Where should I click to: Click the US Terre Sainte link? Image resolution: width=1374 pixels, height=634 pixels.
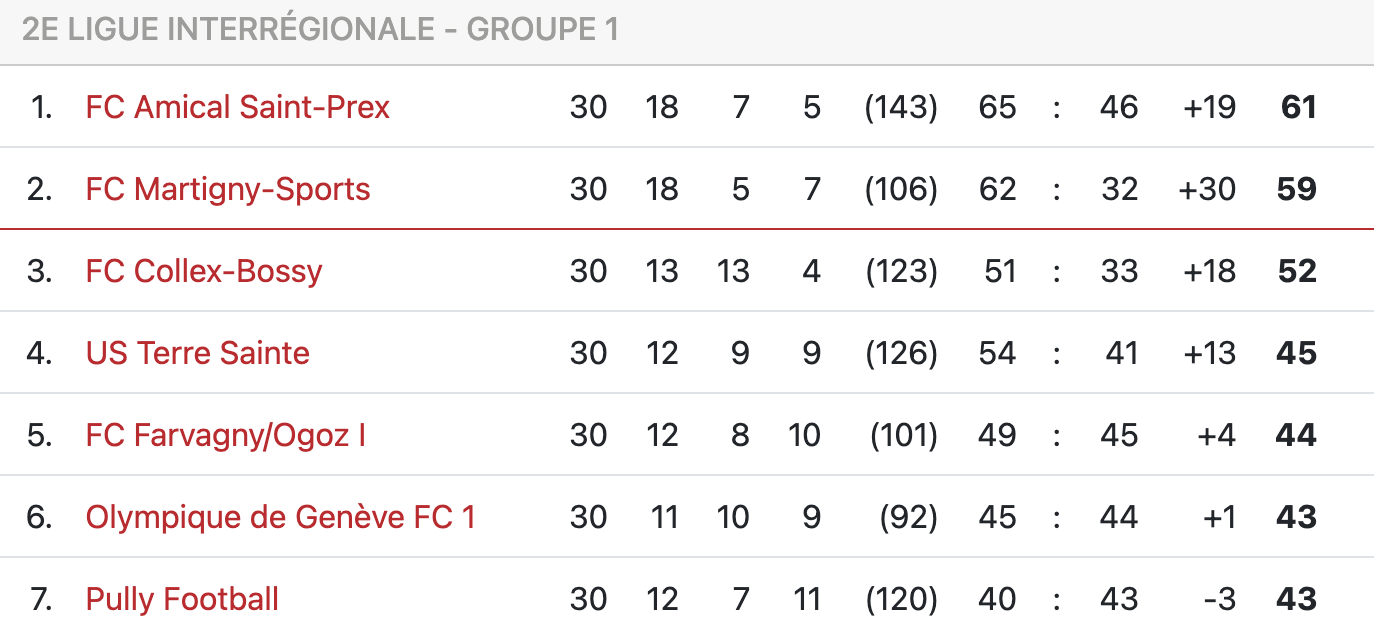198,353
